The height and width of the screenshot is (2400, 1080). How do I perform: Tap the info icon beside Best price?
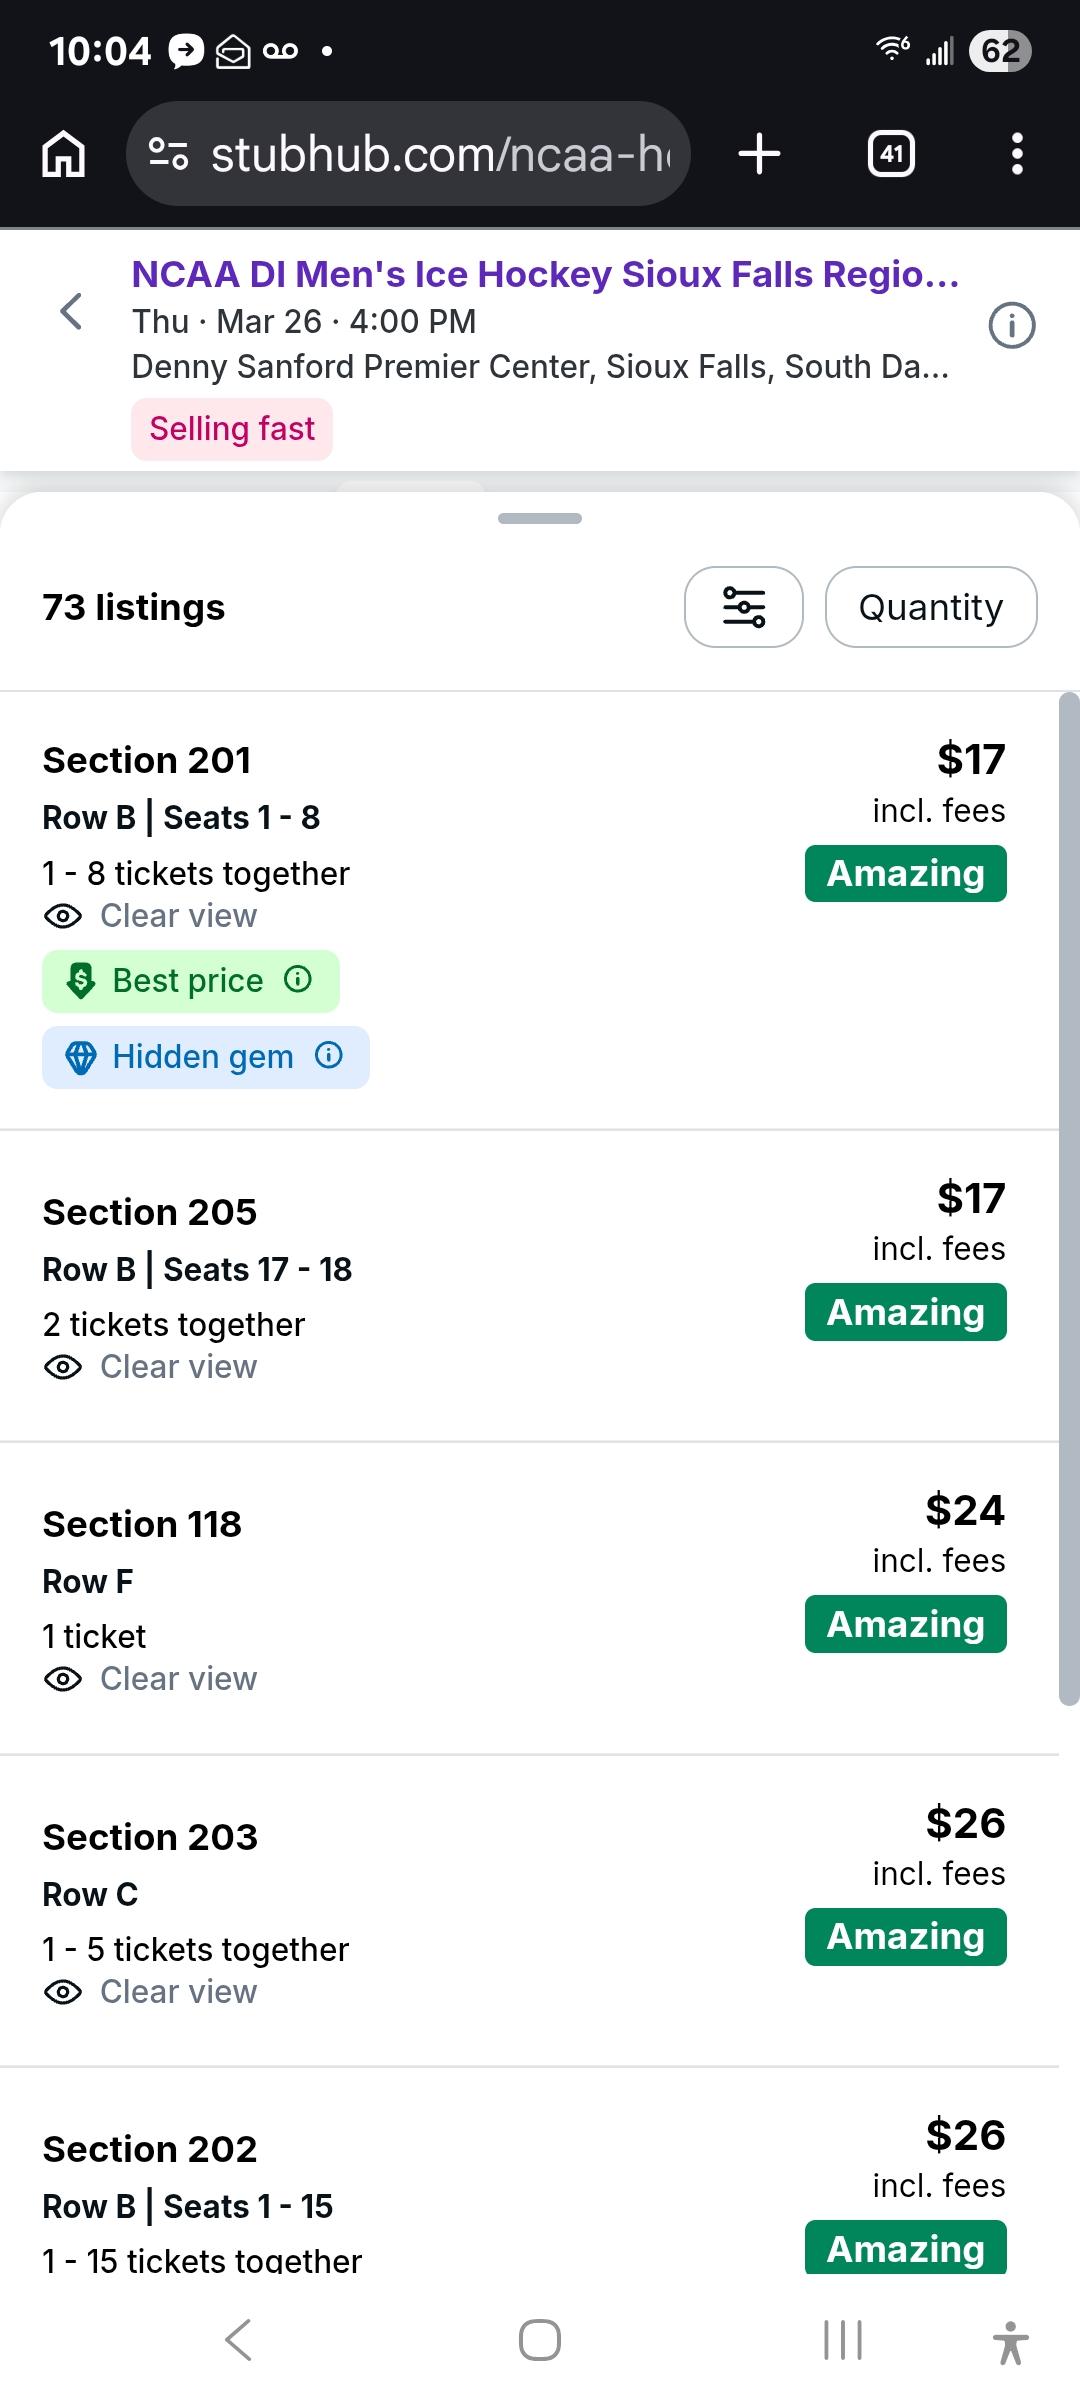tap(298, 979)
